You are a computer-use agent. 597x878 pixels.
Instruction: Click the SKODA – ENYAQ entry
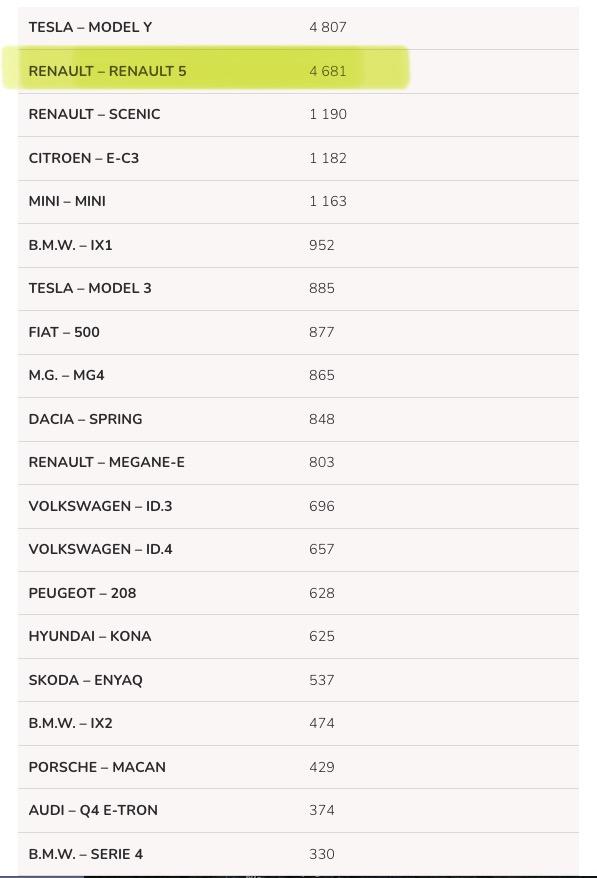click(x=298, y=680)
